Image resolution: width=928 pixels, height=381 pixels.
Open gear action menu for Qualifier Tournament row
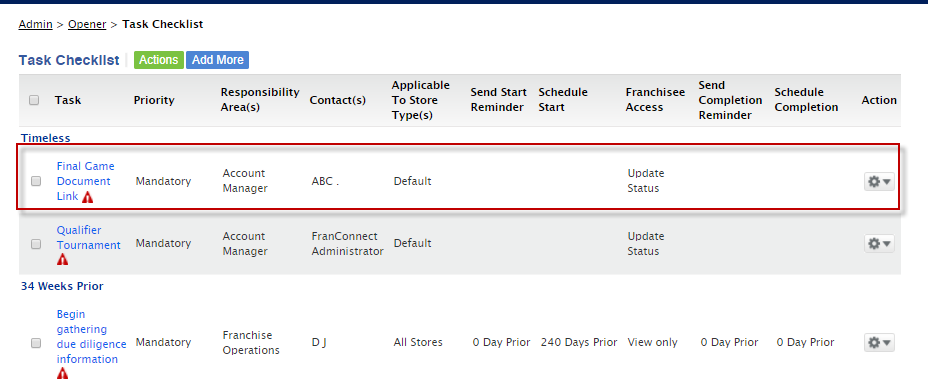coord(879,244)
